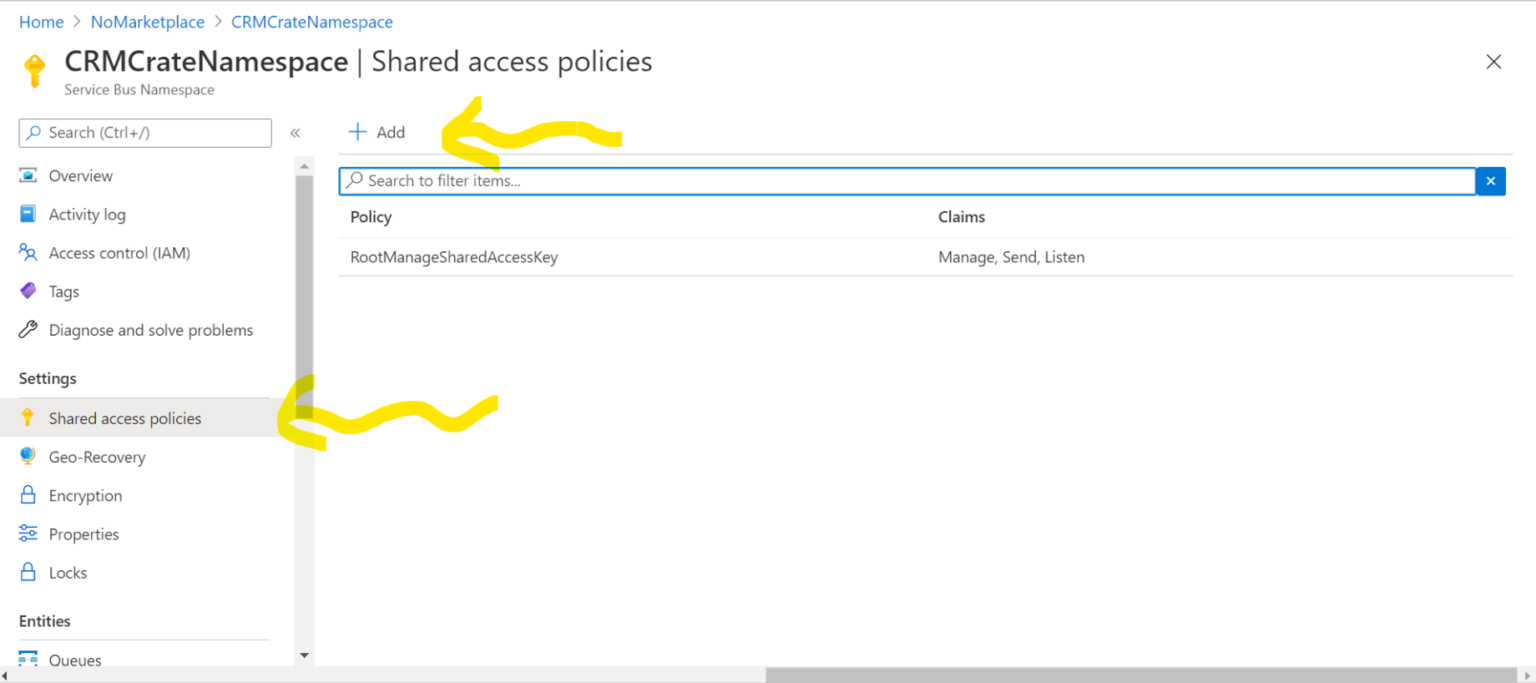
Task: Click the Service Bus Namespace key icon
Action: click(36, 70)
